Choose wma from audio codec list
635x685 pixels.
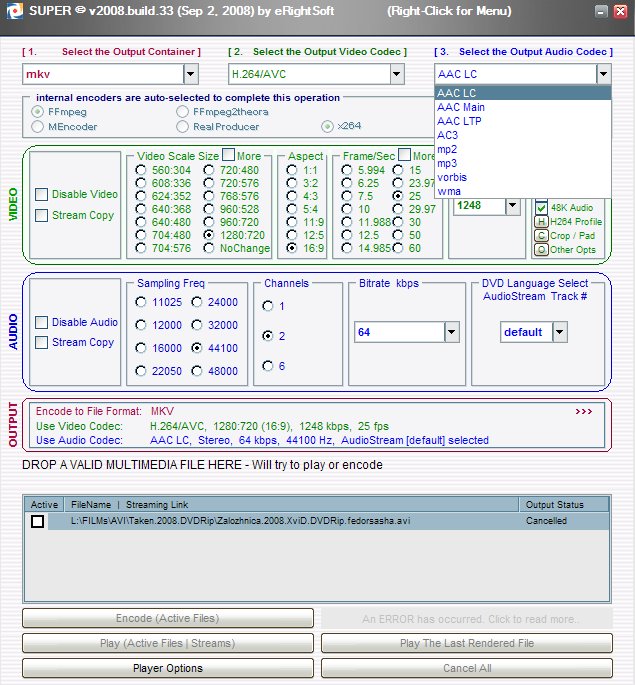tap(523, 191)
